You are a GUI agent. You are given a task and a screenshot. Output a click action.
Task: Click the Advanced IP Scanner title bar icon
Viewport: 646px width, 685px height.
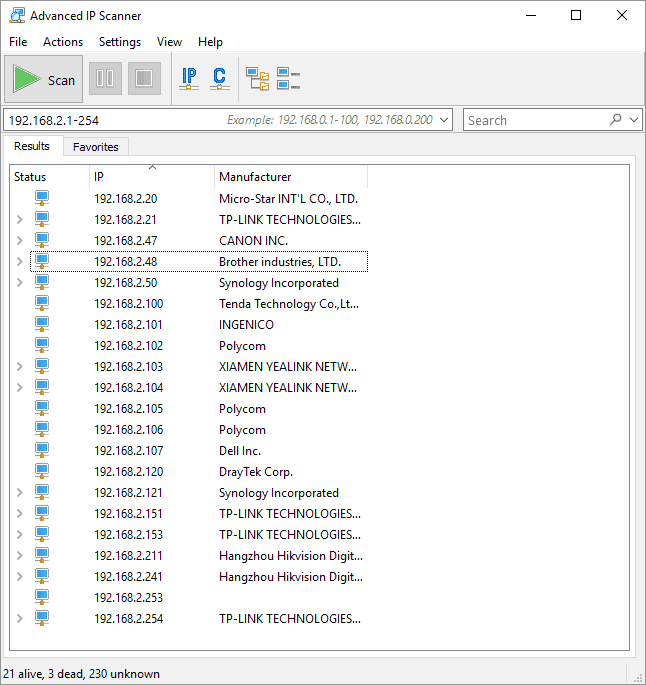point(17,15)
